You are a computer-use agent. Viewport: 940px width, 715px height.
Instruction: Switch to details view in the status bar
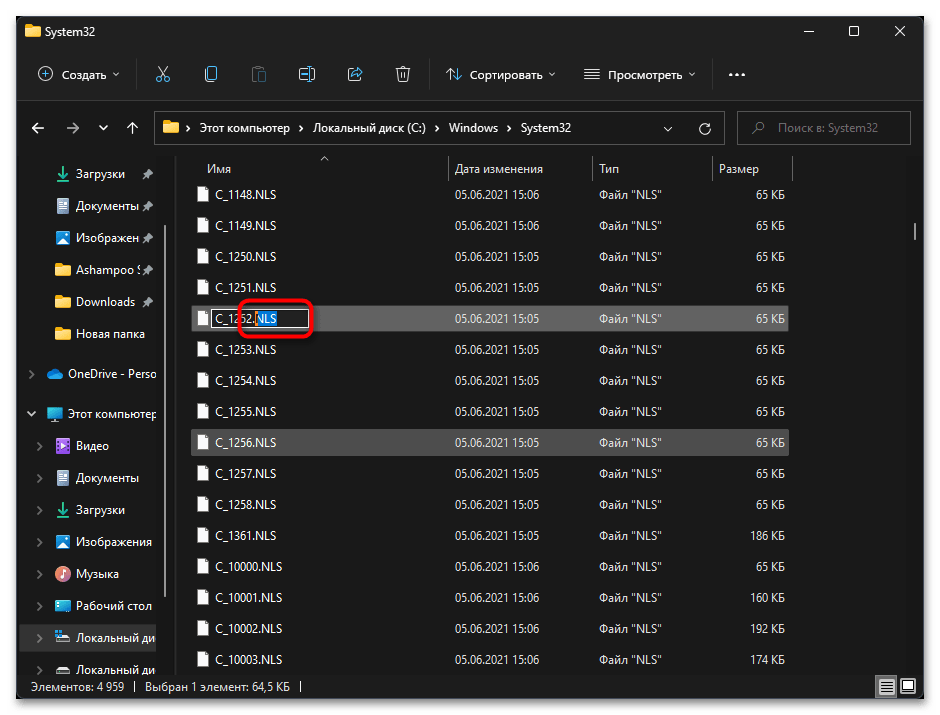886,687
